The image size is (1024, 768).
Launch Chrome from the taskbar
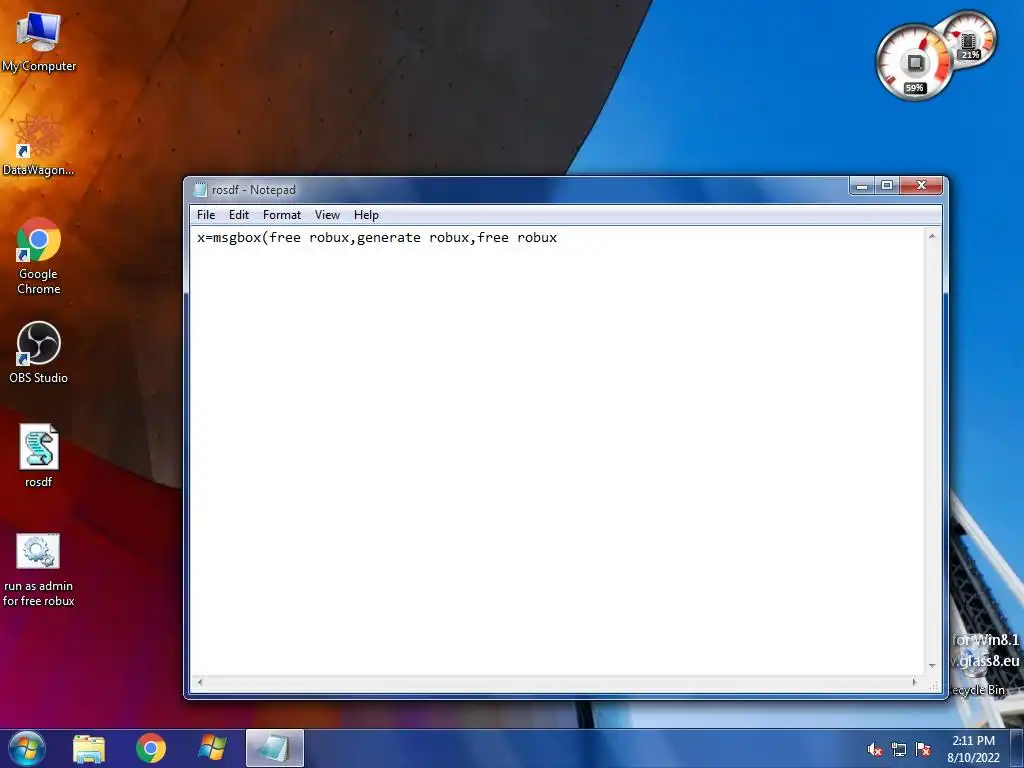click(151, 748)
